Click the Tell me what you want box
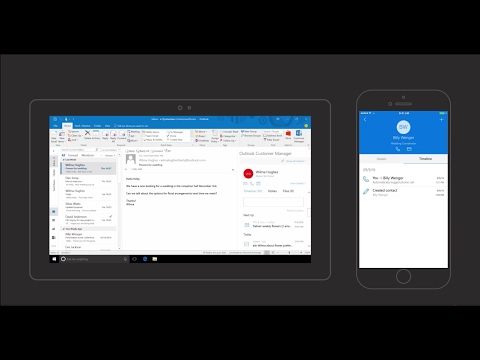 click(132, 126)
